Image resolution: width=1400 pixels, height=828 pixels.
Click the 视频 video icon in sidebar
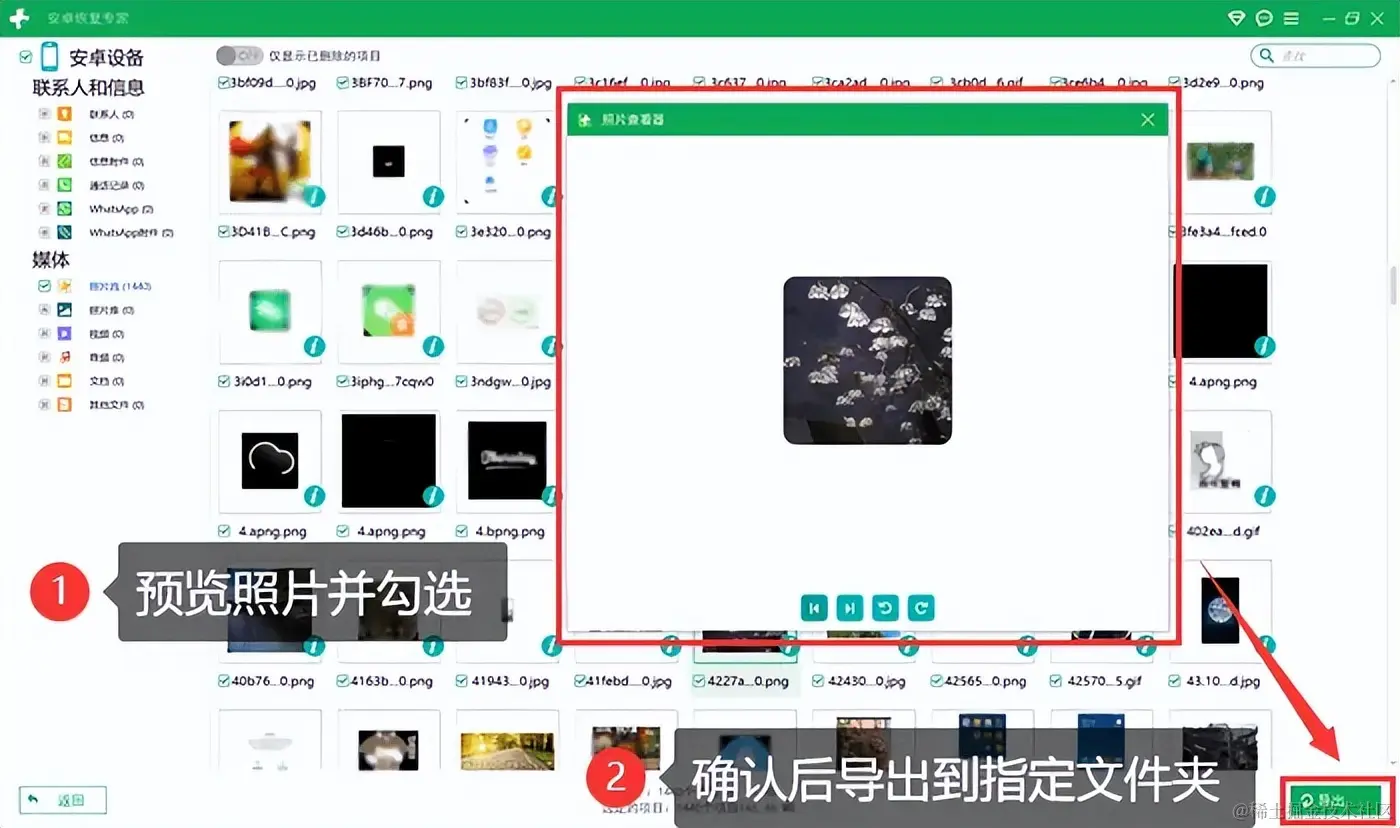pos(65,333)
